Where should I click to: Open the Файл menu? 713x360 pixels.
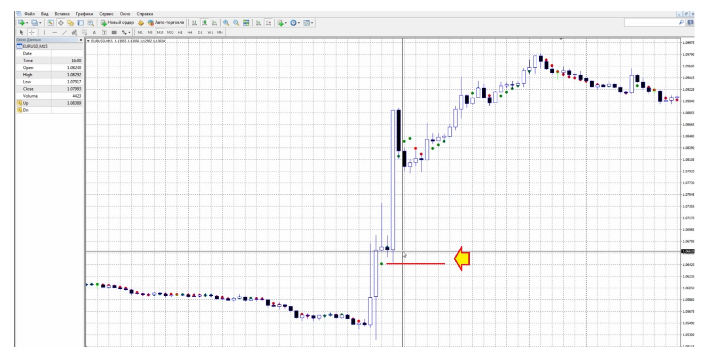(x=30, y=14)
